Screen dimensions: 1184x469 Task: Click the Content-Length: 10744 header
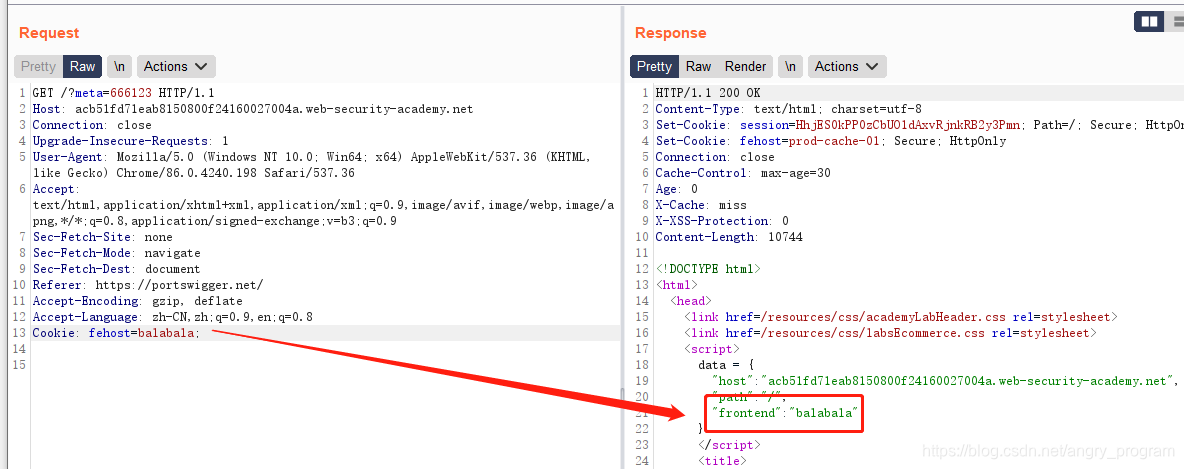pyautogui.click(x=729, y=237)
